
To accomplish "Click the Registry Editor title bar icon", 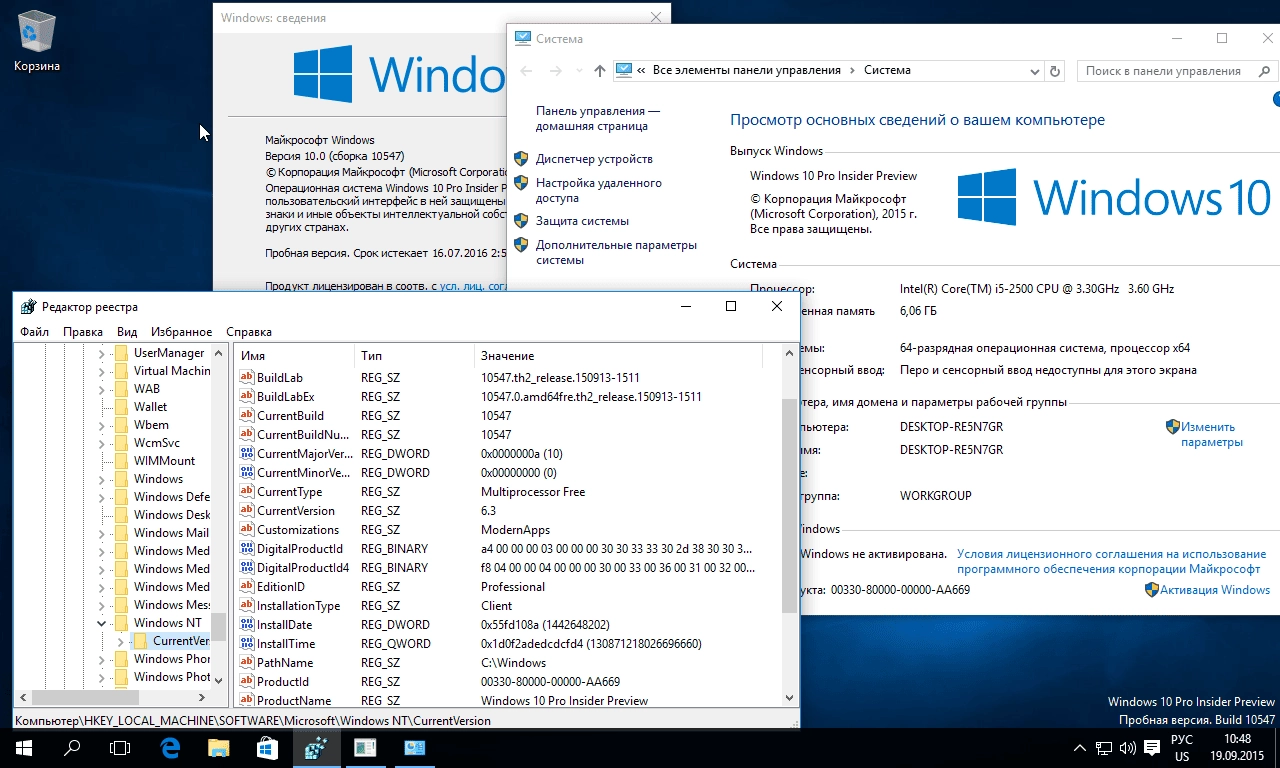I will (28, 307).
